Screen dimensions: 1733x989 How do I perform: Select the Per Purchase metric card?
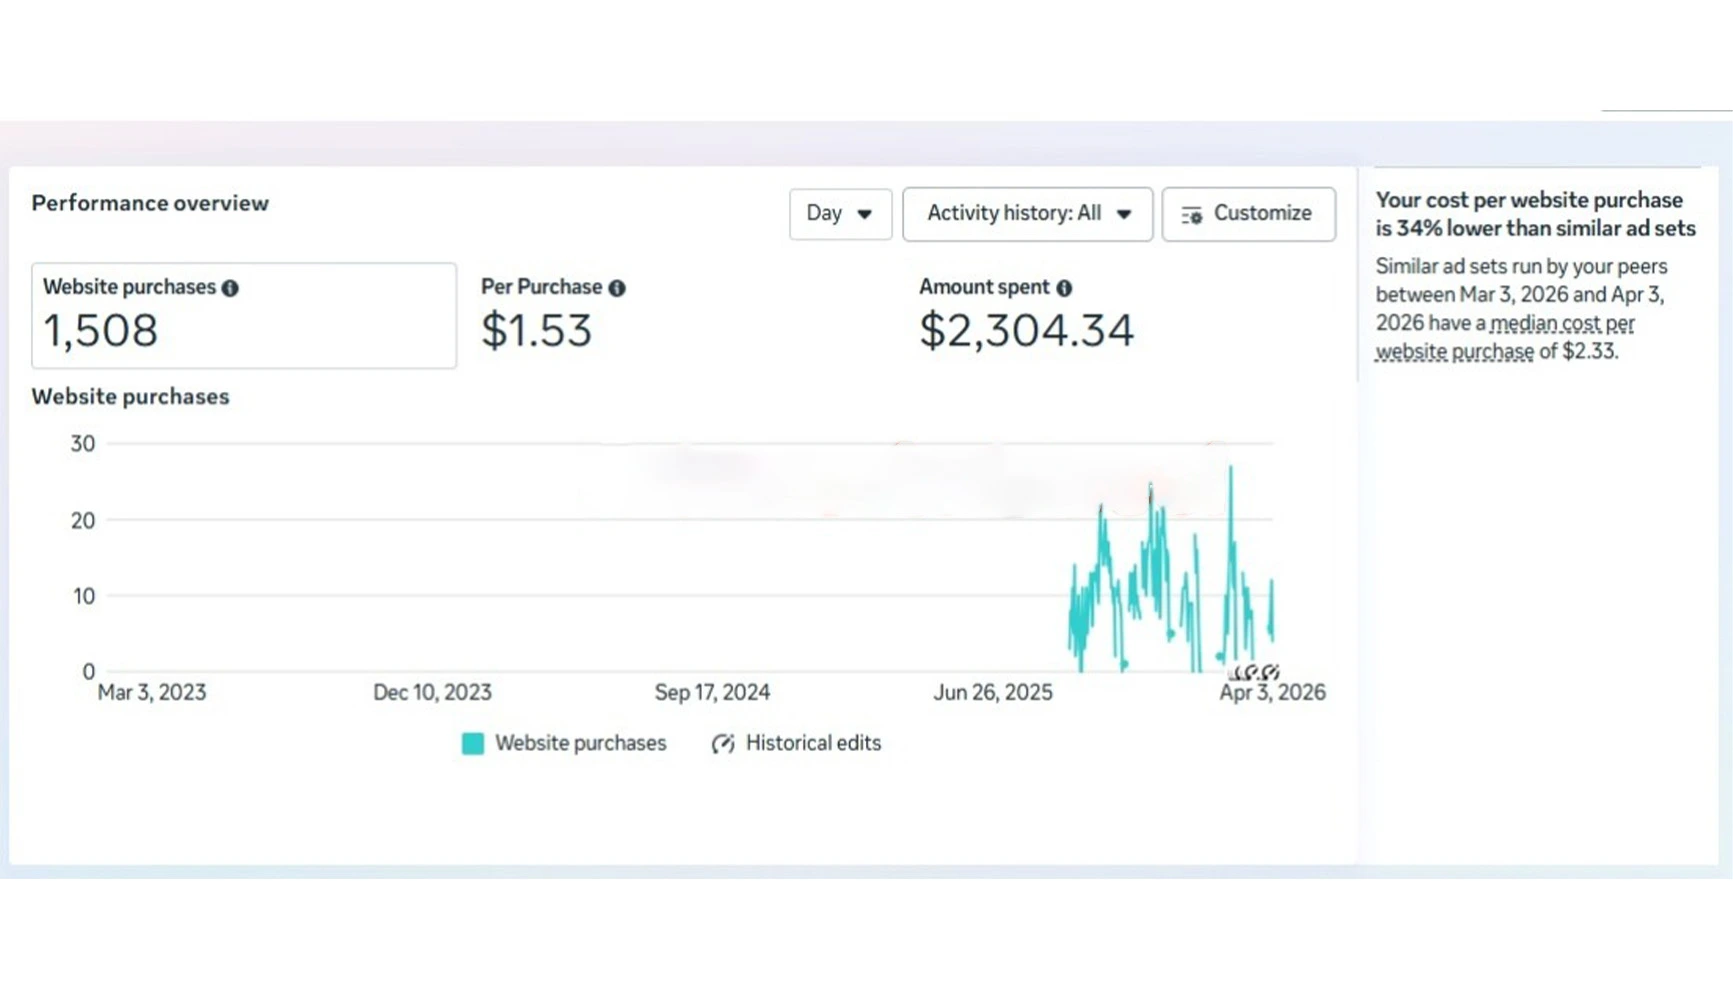pyautogui.click(x=682, y=316)
